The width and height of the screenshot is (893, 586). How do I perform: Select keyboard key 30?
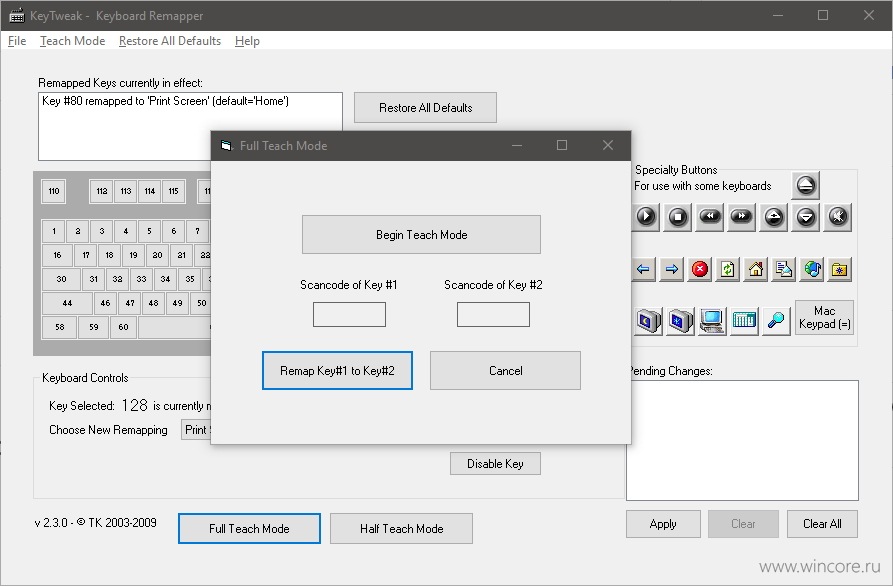61,279
